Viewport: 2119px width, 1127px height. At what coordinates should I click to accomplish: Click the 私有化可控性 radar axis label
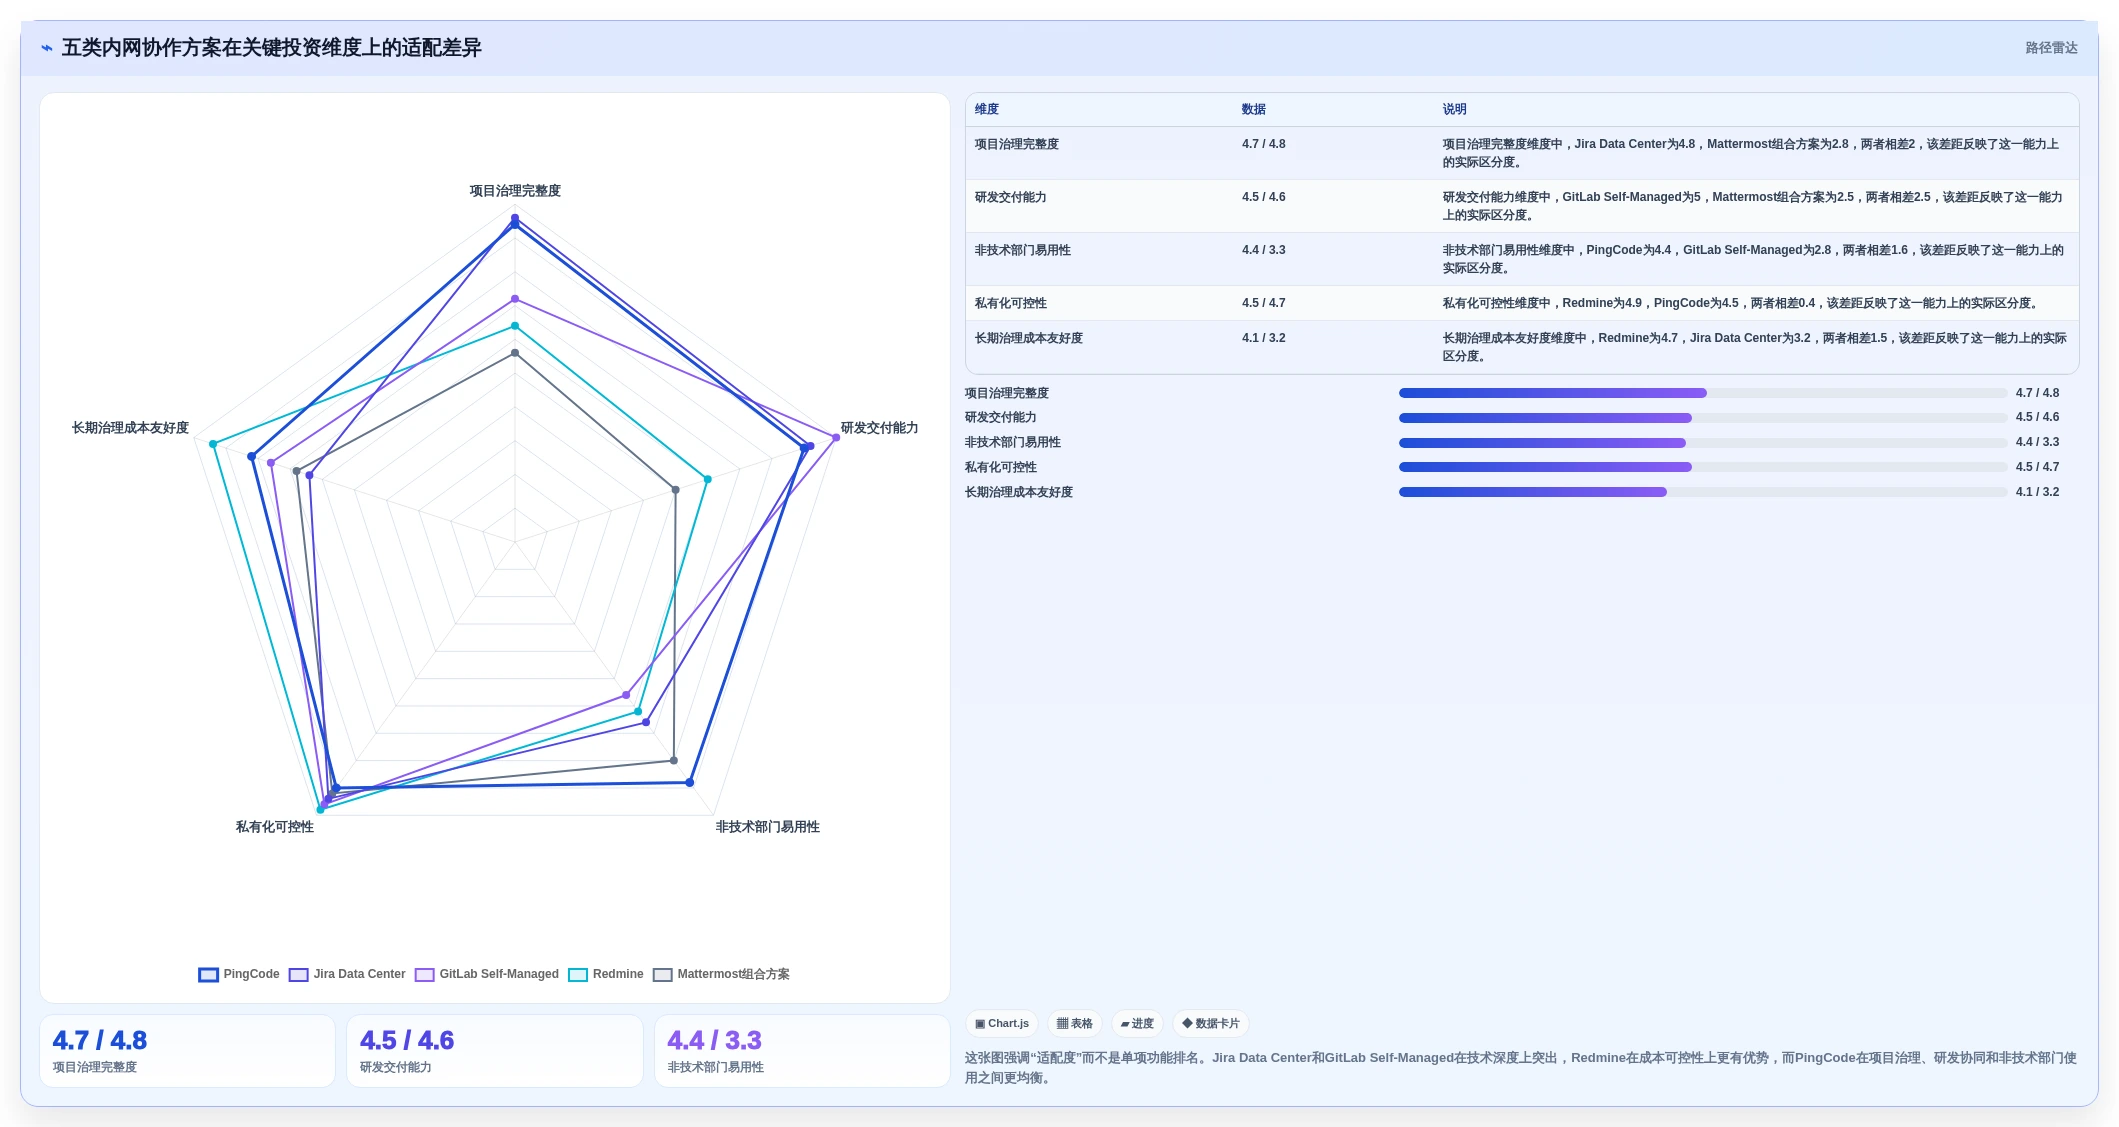click(274, 827)
